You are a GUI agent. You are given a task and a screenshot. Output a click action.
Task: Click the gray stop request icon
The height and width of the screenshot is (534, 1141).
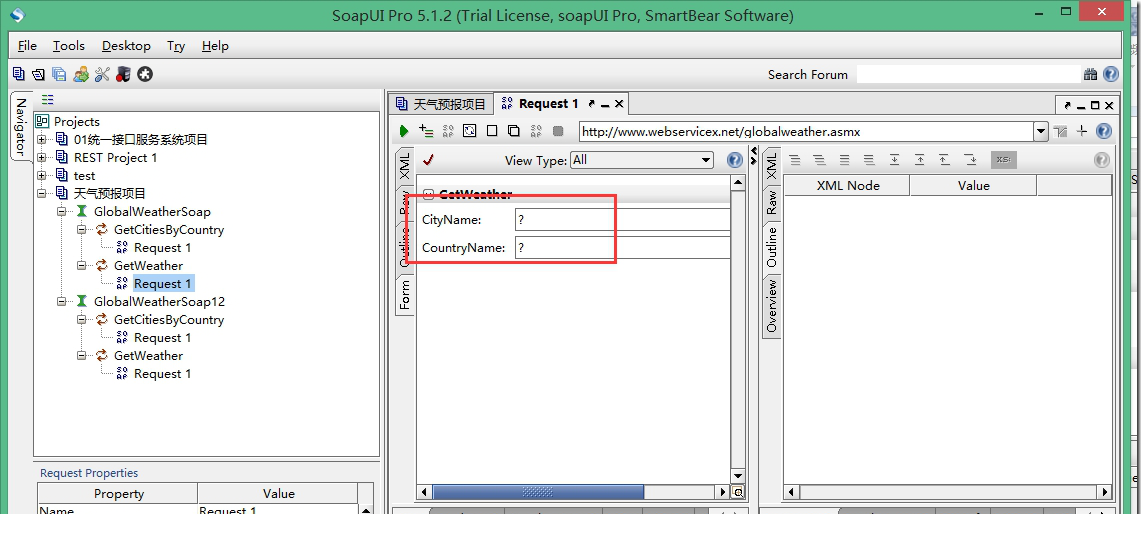coord(558,131)
